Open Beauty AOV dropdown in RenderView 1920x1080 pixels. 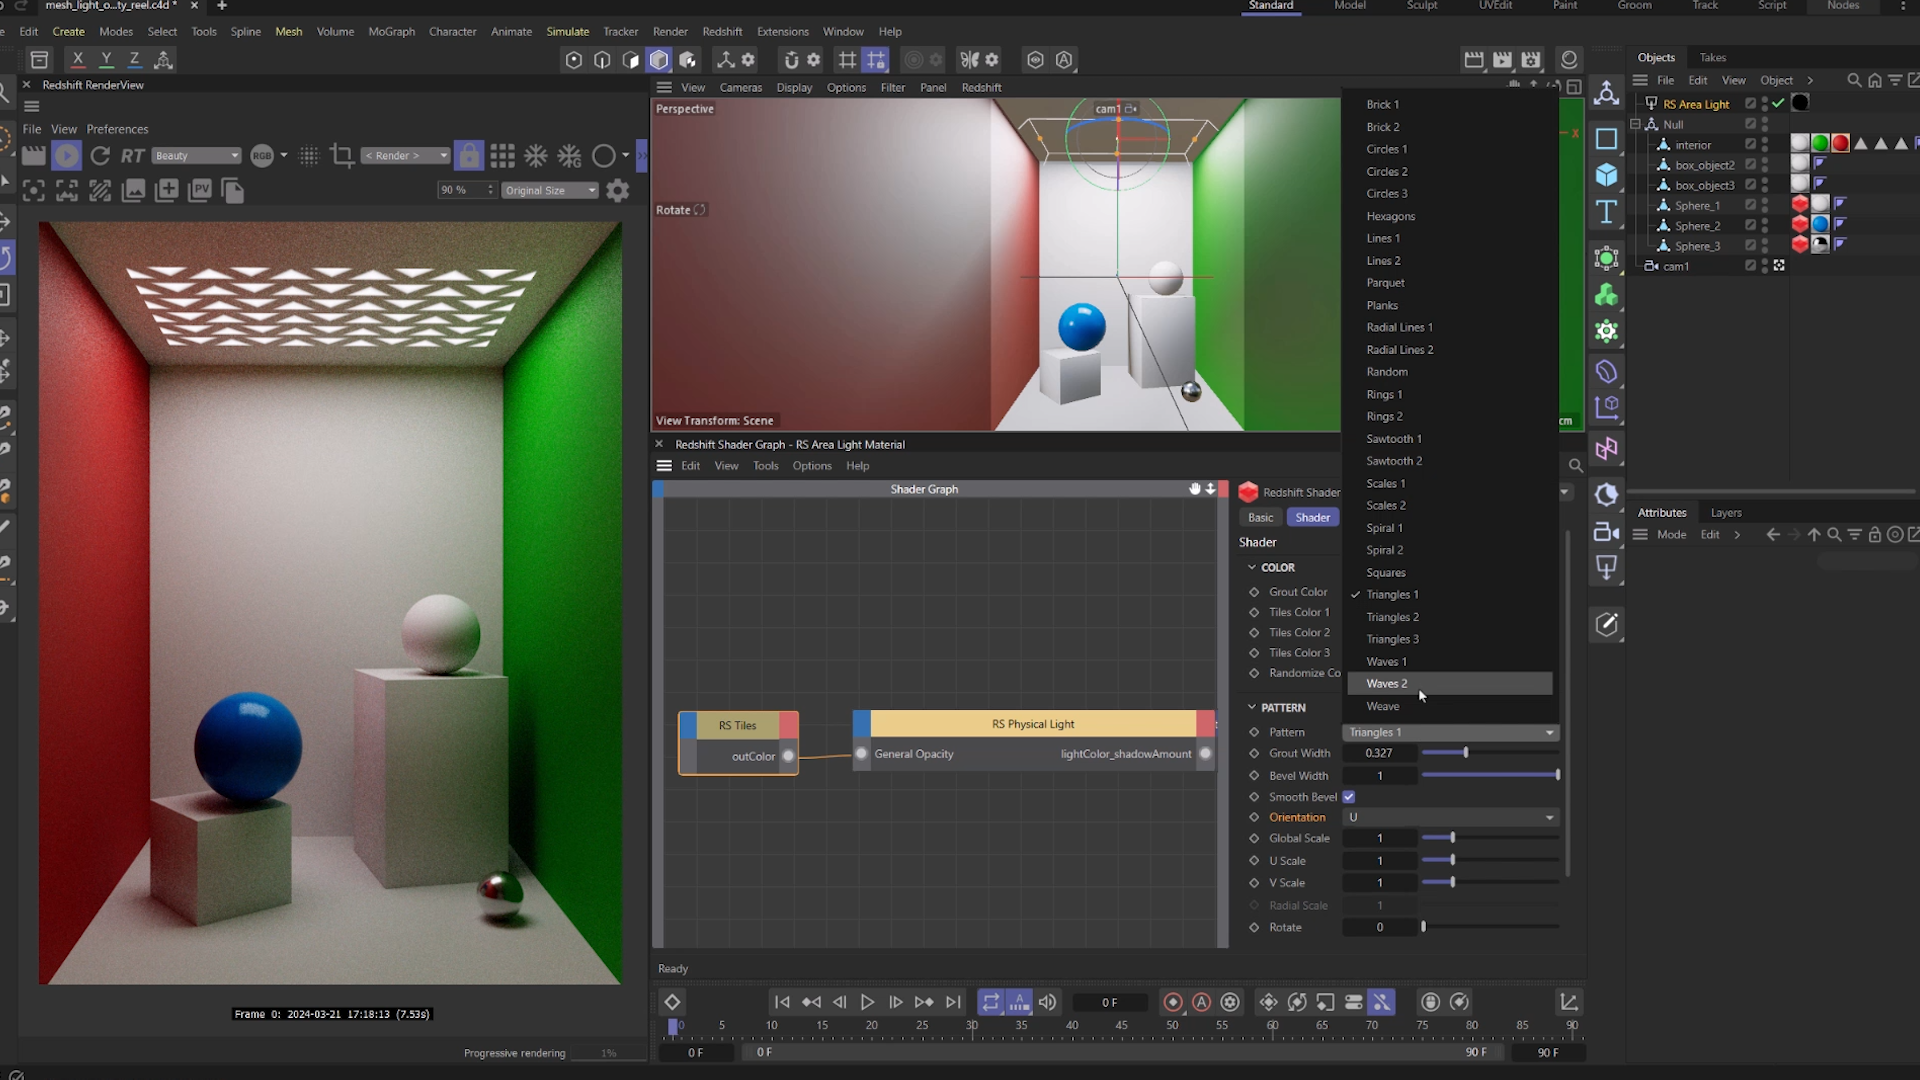pyautogui.click(x=196, y=156)
